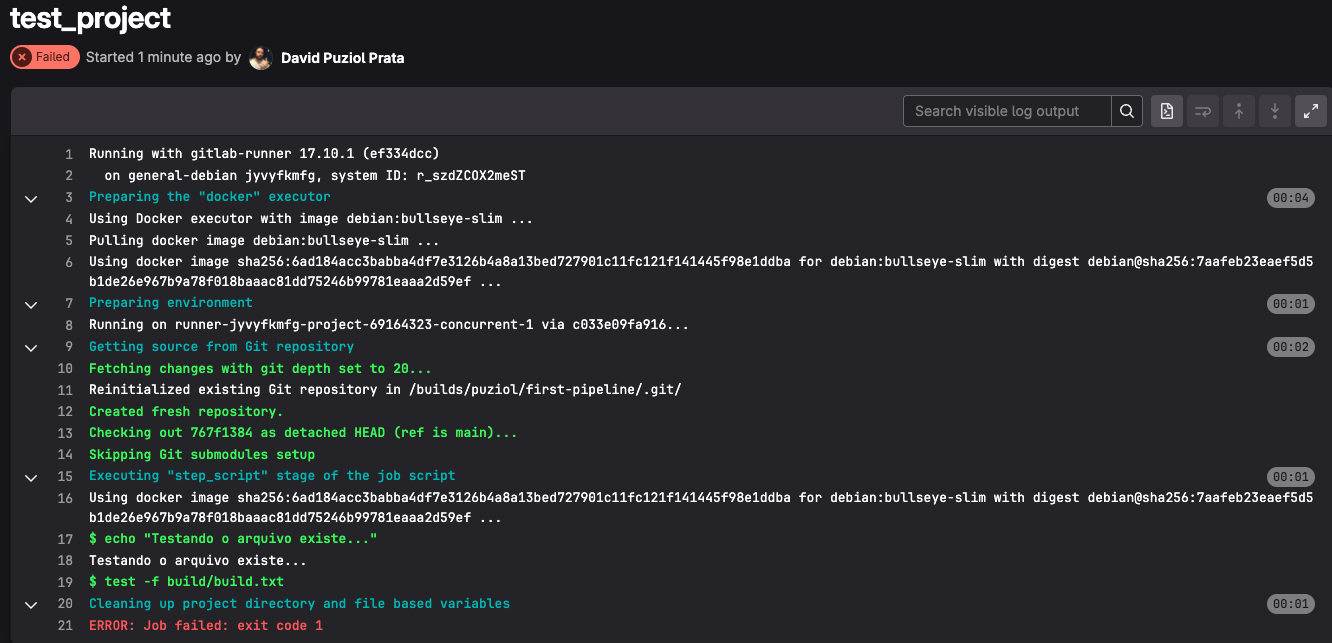Viewport: 1332px width, 643px height.
Task: Click log line number 21
Action: 66,626
